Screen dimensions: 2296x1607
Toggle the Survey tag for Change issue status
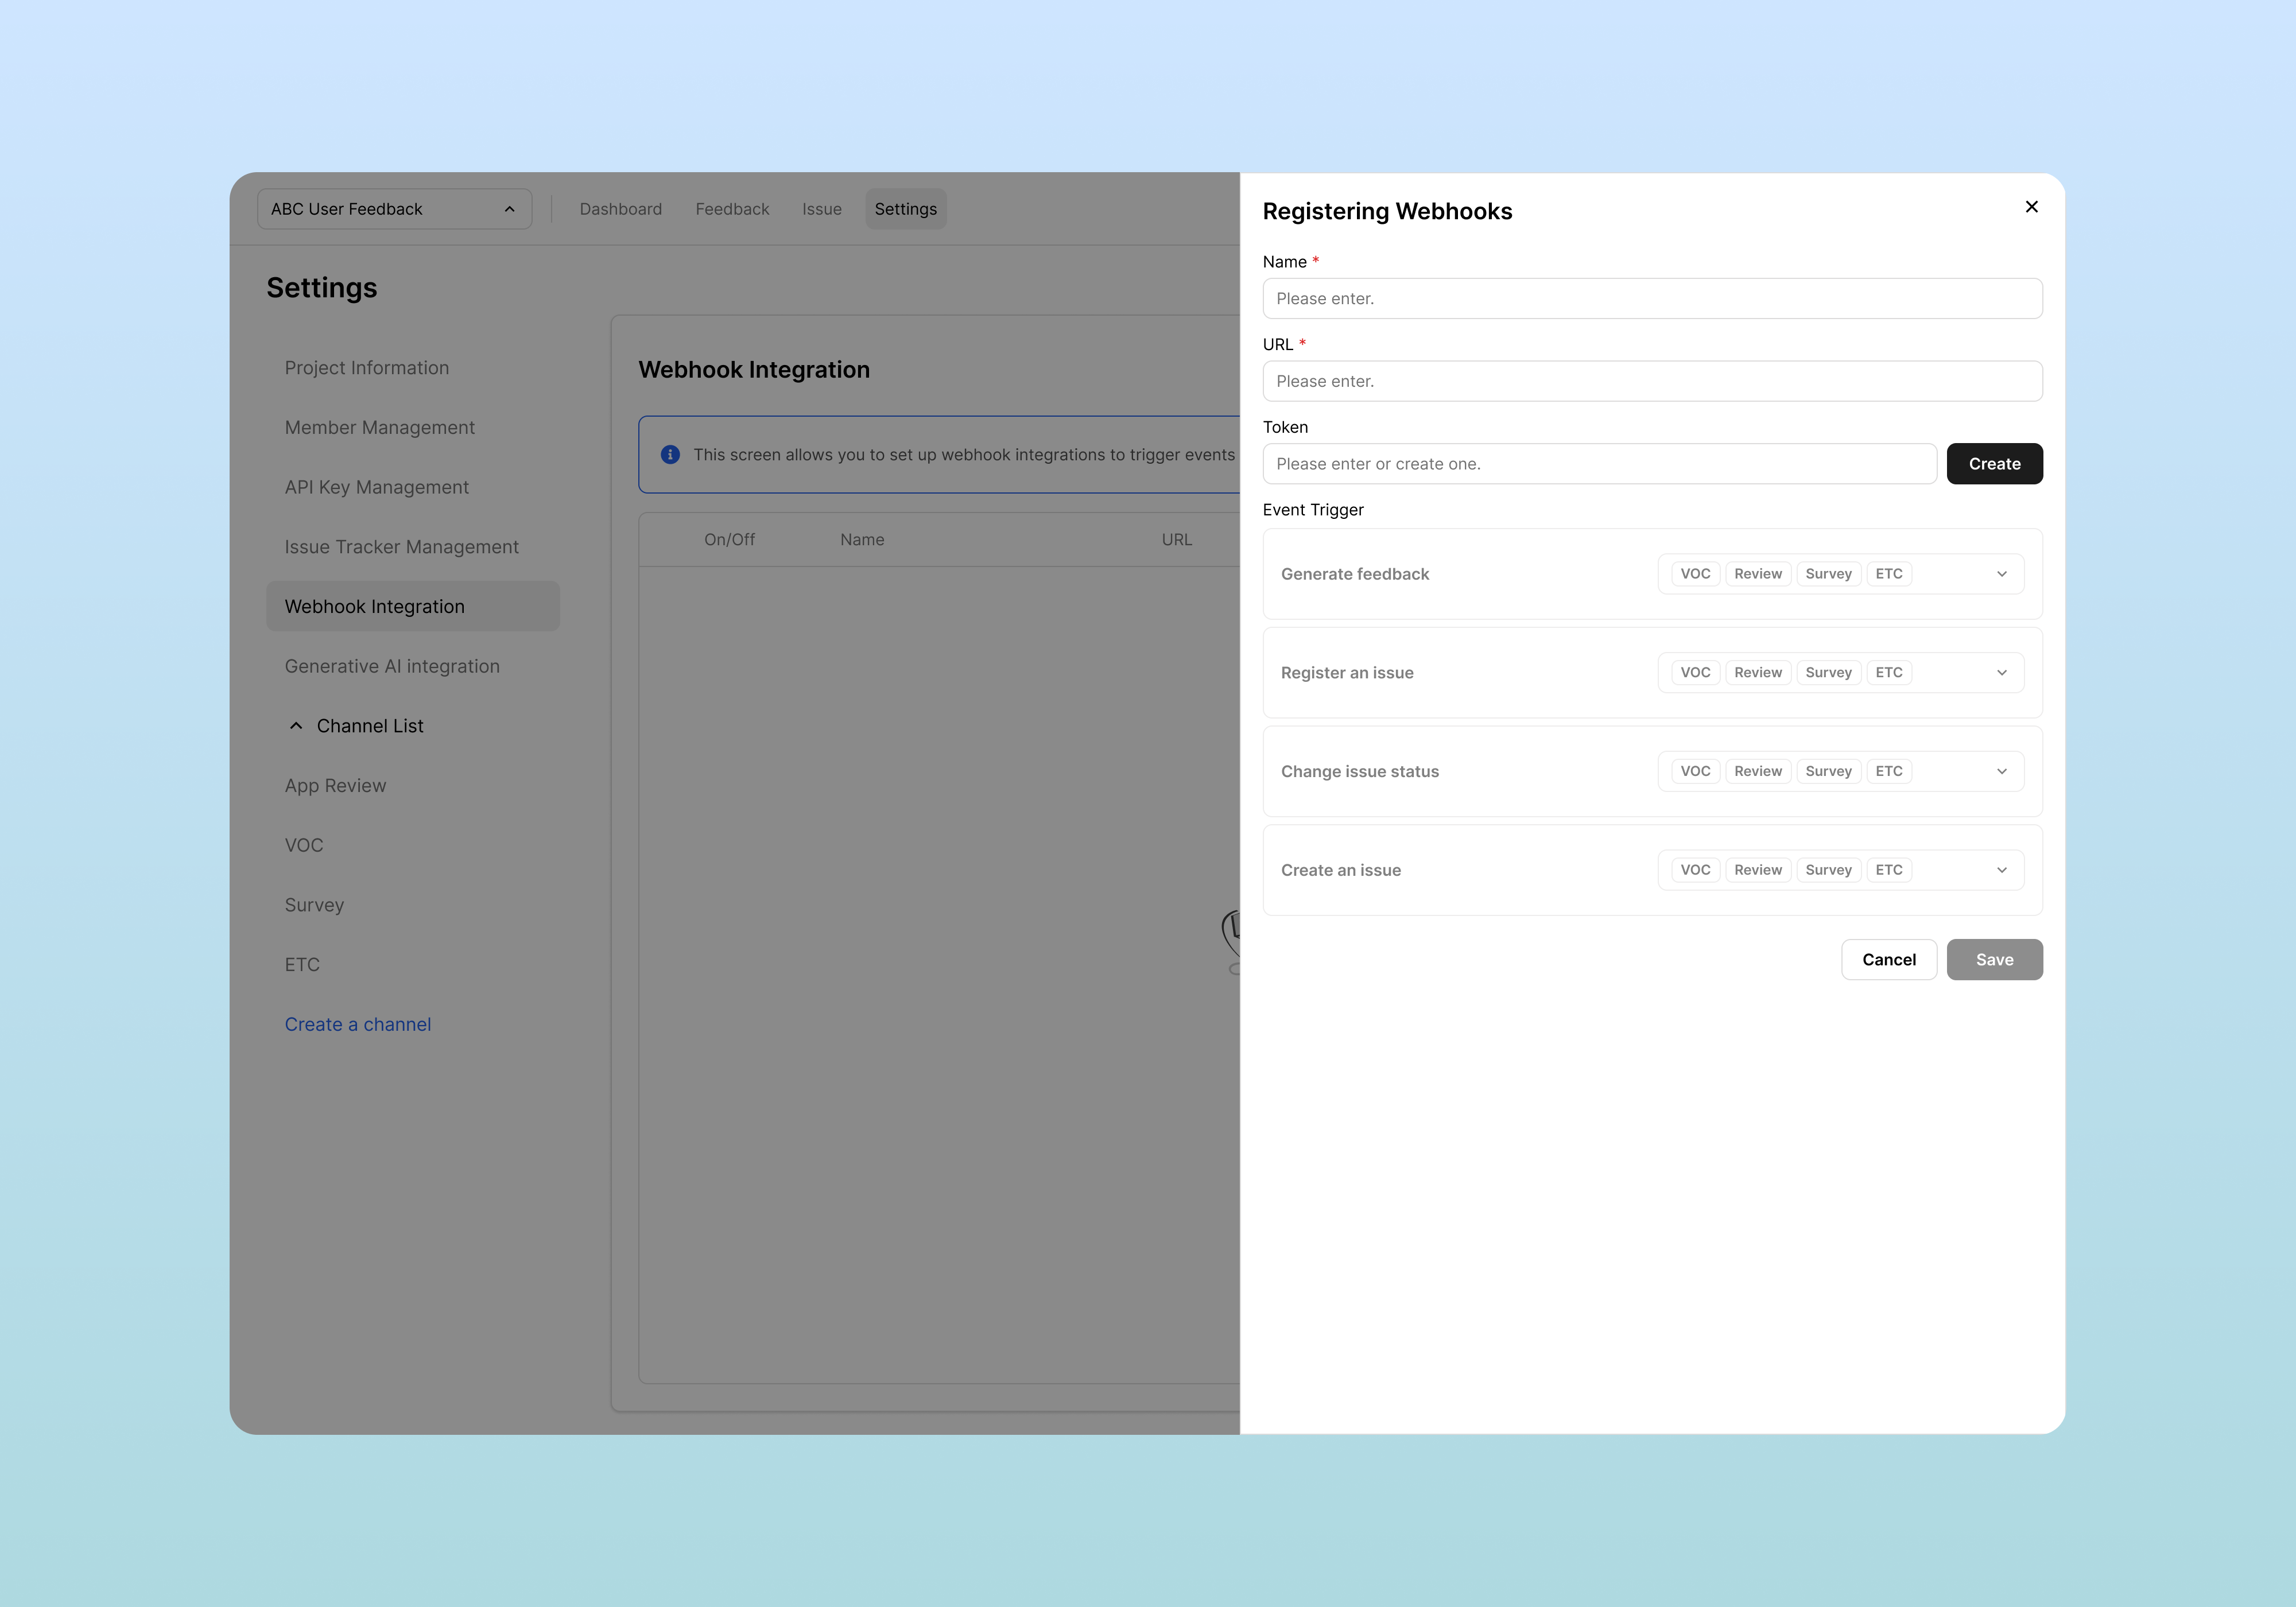[x=1828, y=771]
